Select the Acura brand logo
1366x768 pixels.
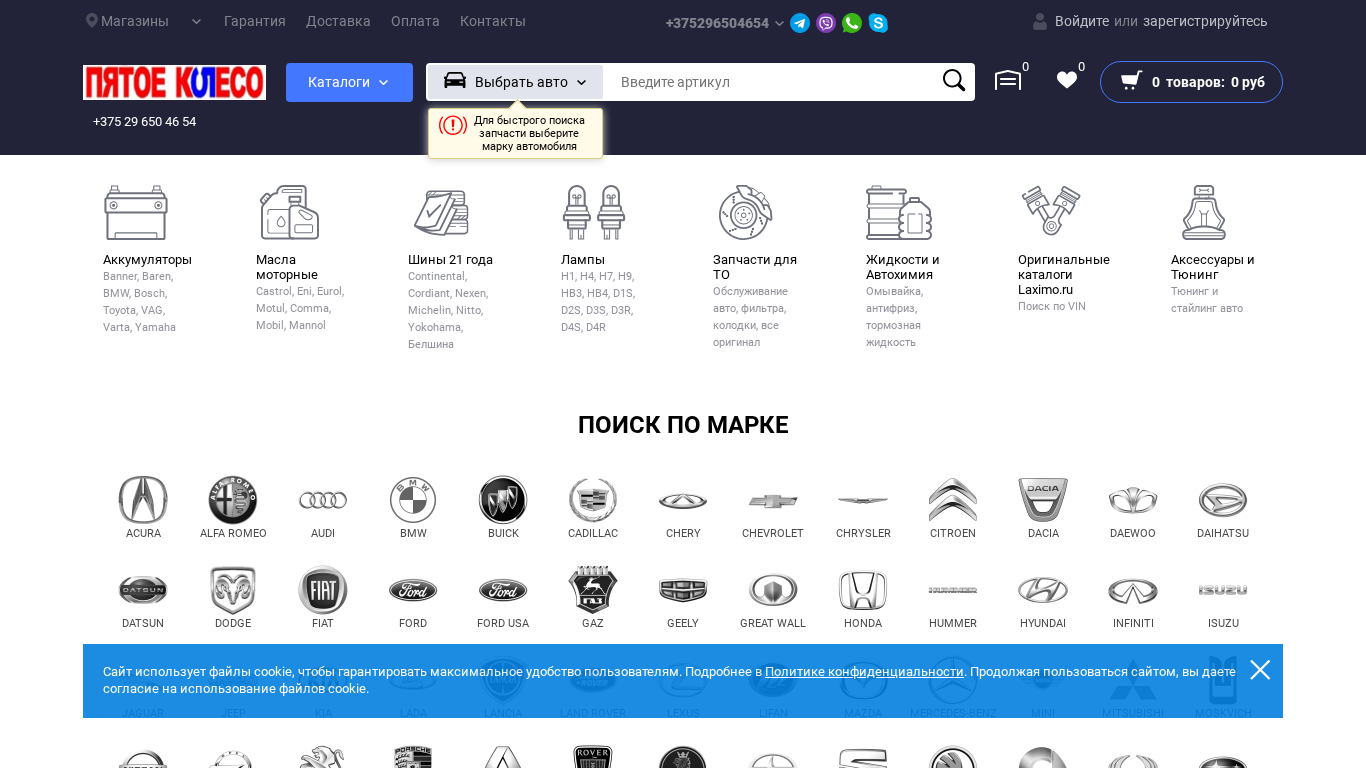point(143,500)
